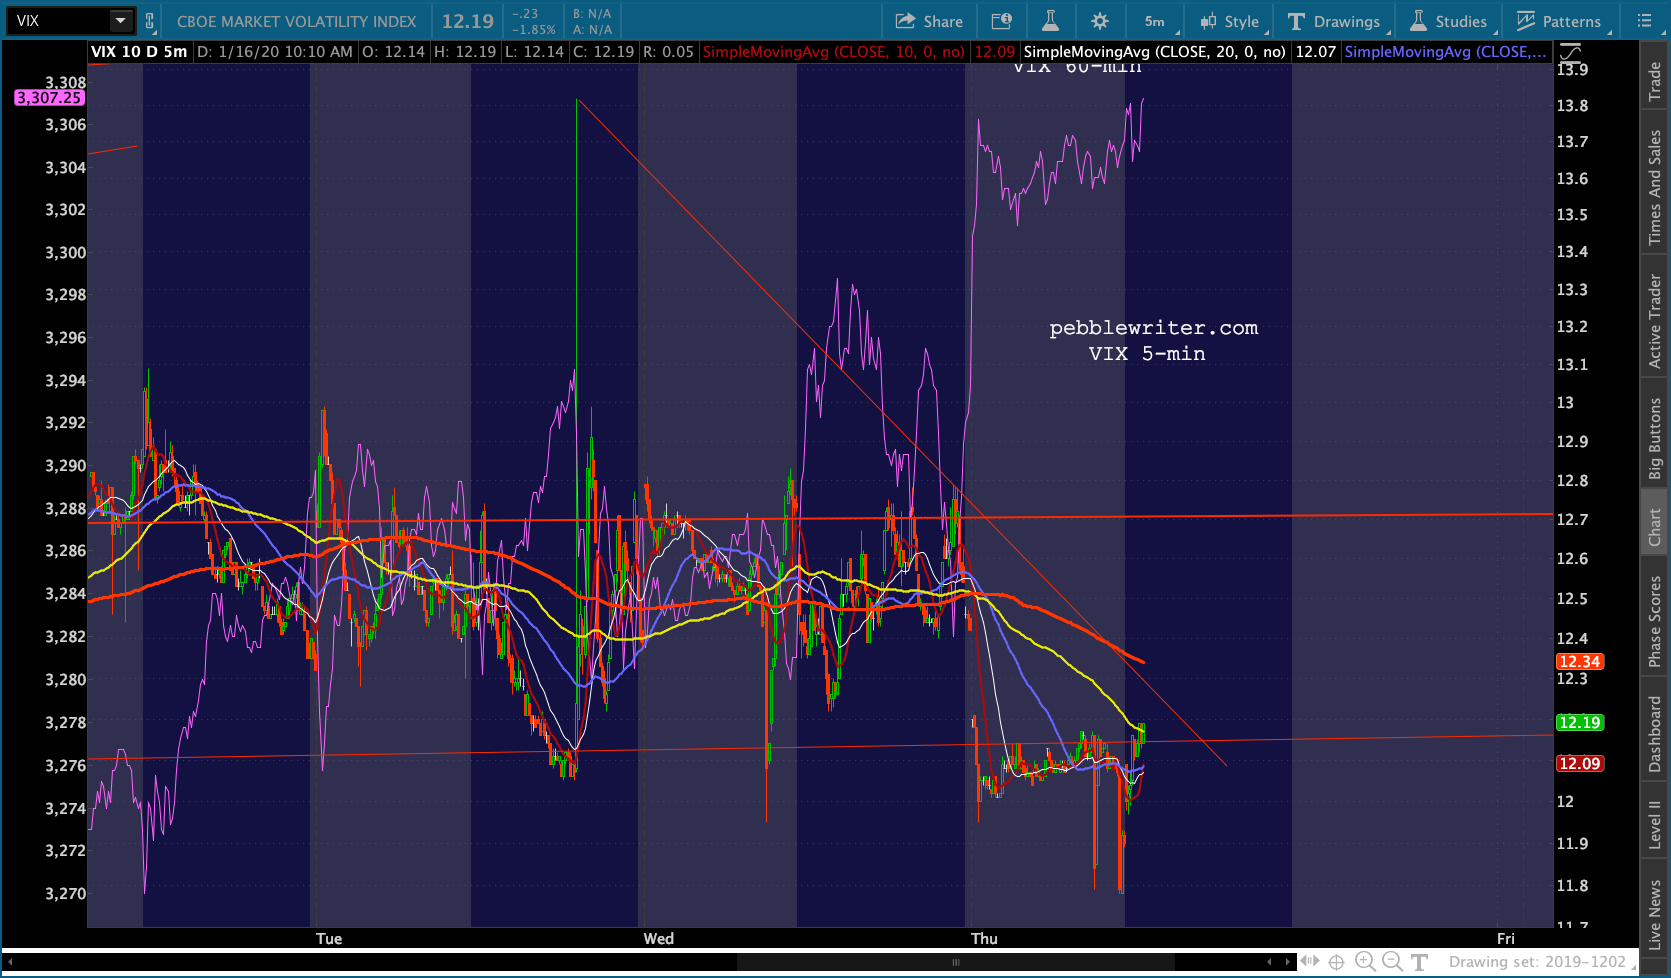Click the text drawing T icon at the bottom
Viewport: 1671px width, 978px height.
pyautogui.click(x=1419, y=962)
